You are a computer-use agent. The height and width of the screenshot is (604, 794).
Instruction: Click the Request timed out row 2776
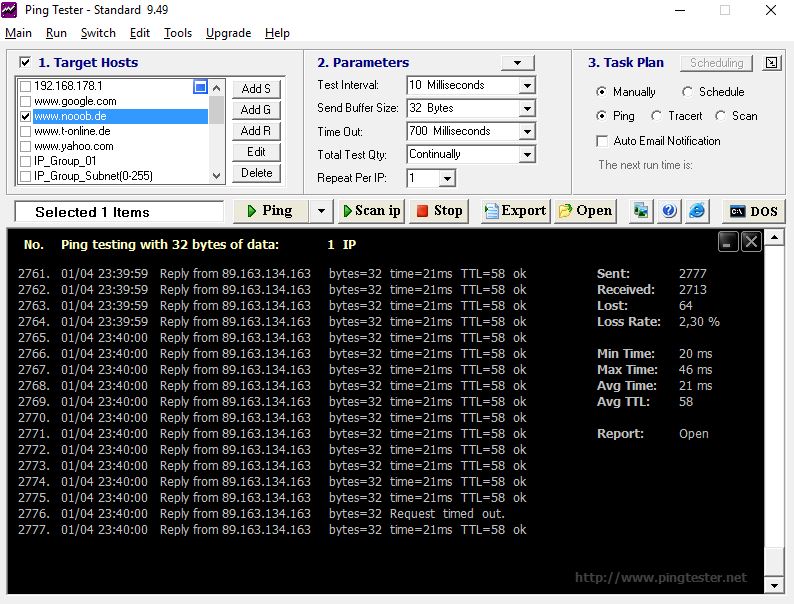click(262, 514)
